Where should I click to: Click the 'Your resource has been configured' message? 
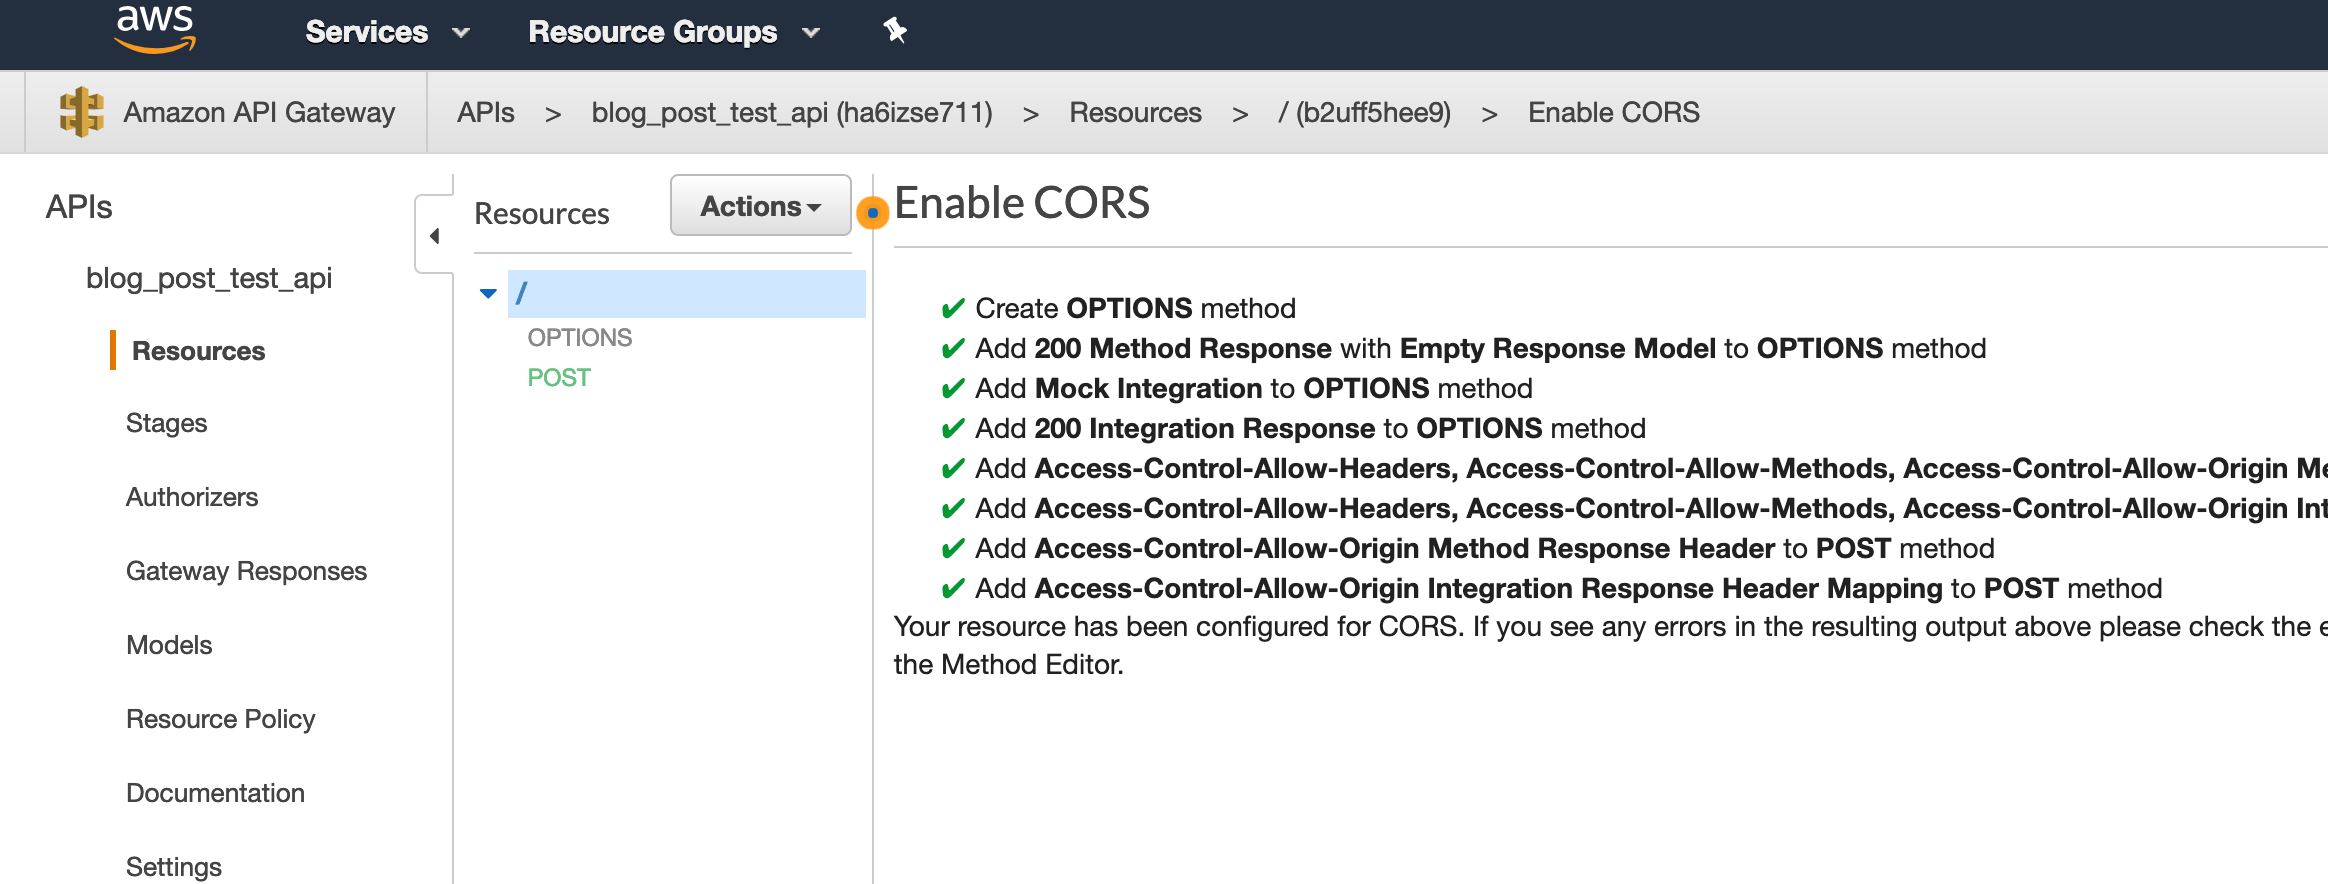[x=1610, y=645]
